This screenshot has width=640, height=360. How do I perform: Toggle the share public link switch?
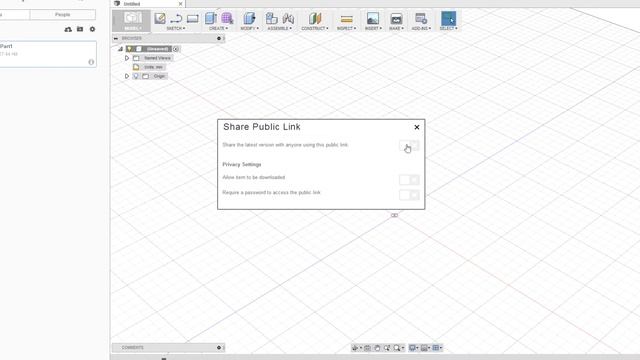(x=409, y=145)
